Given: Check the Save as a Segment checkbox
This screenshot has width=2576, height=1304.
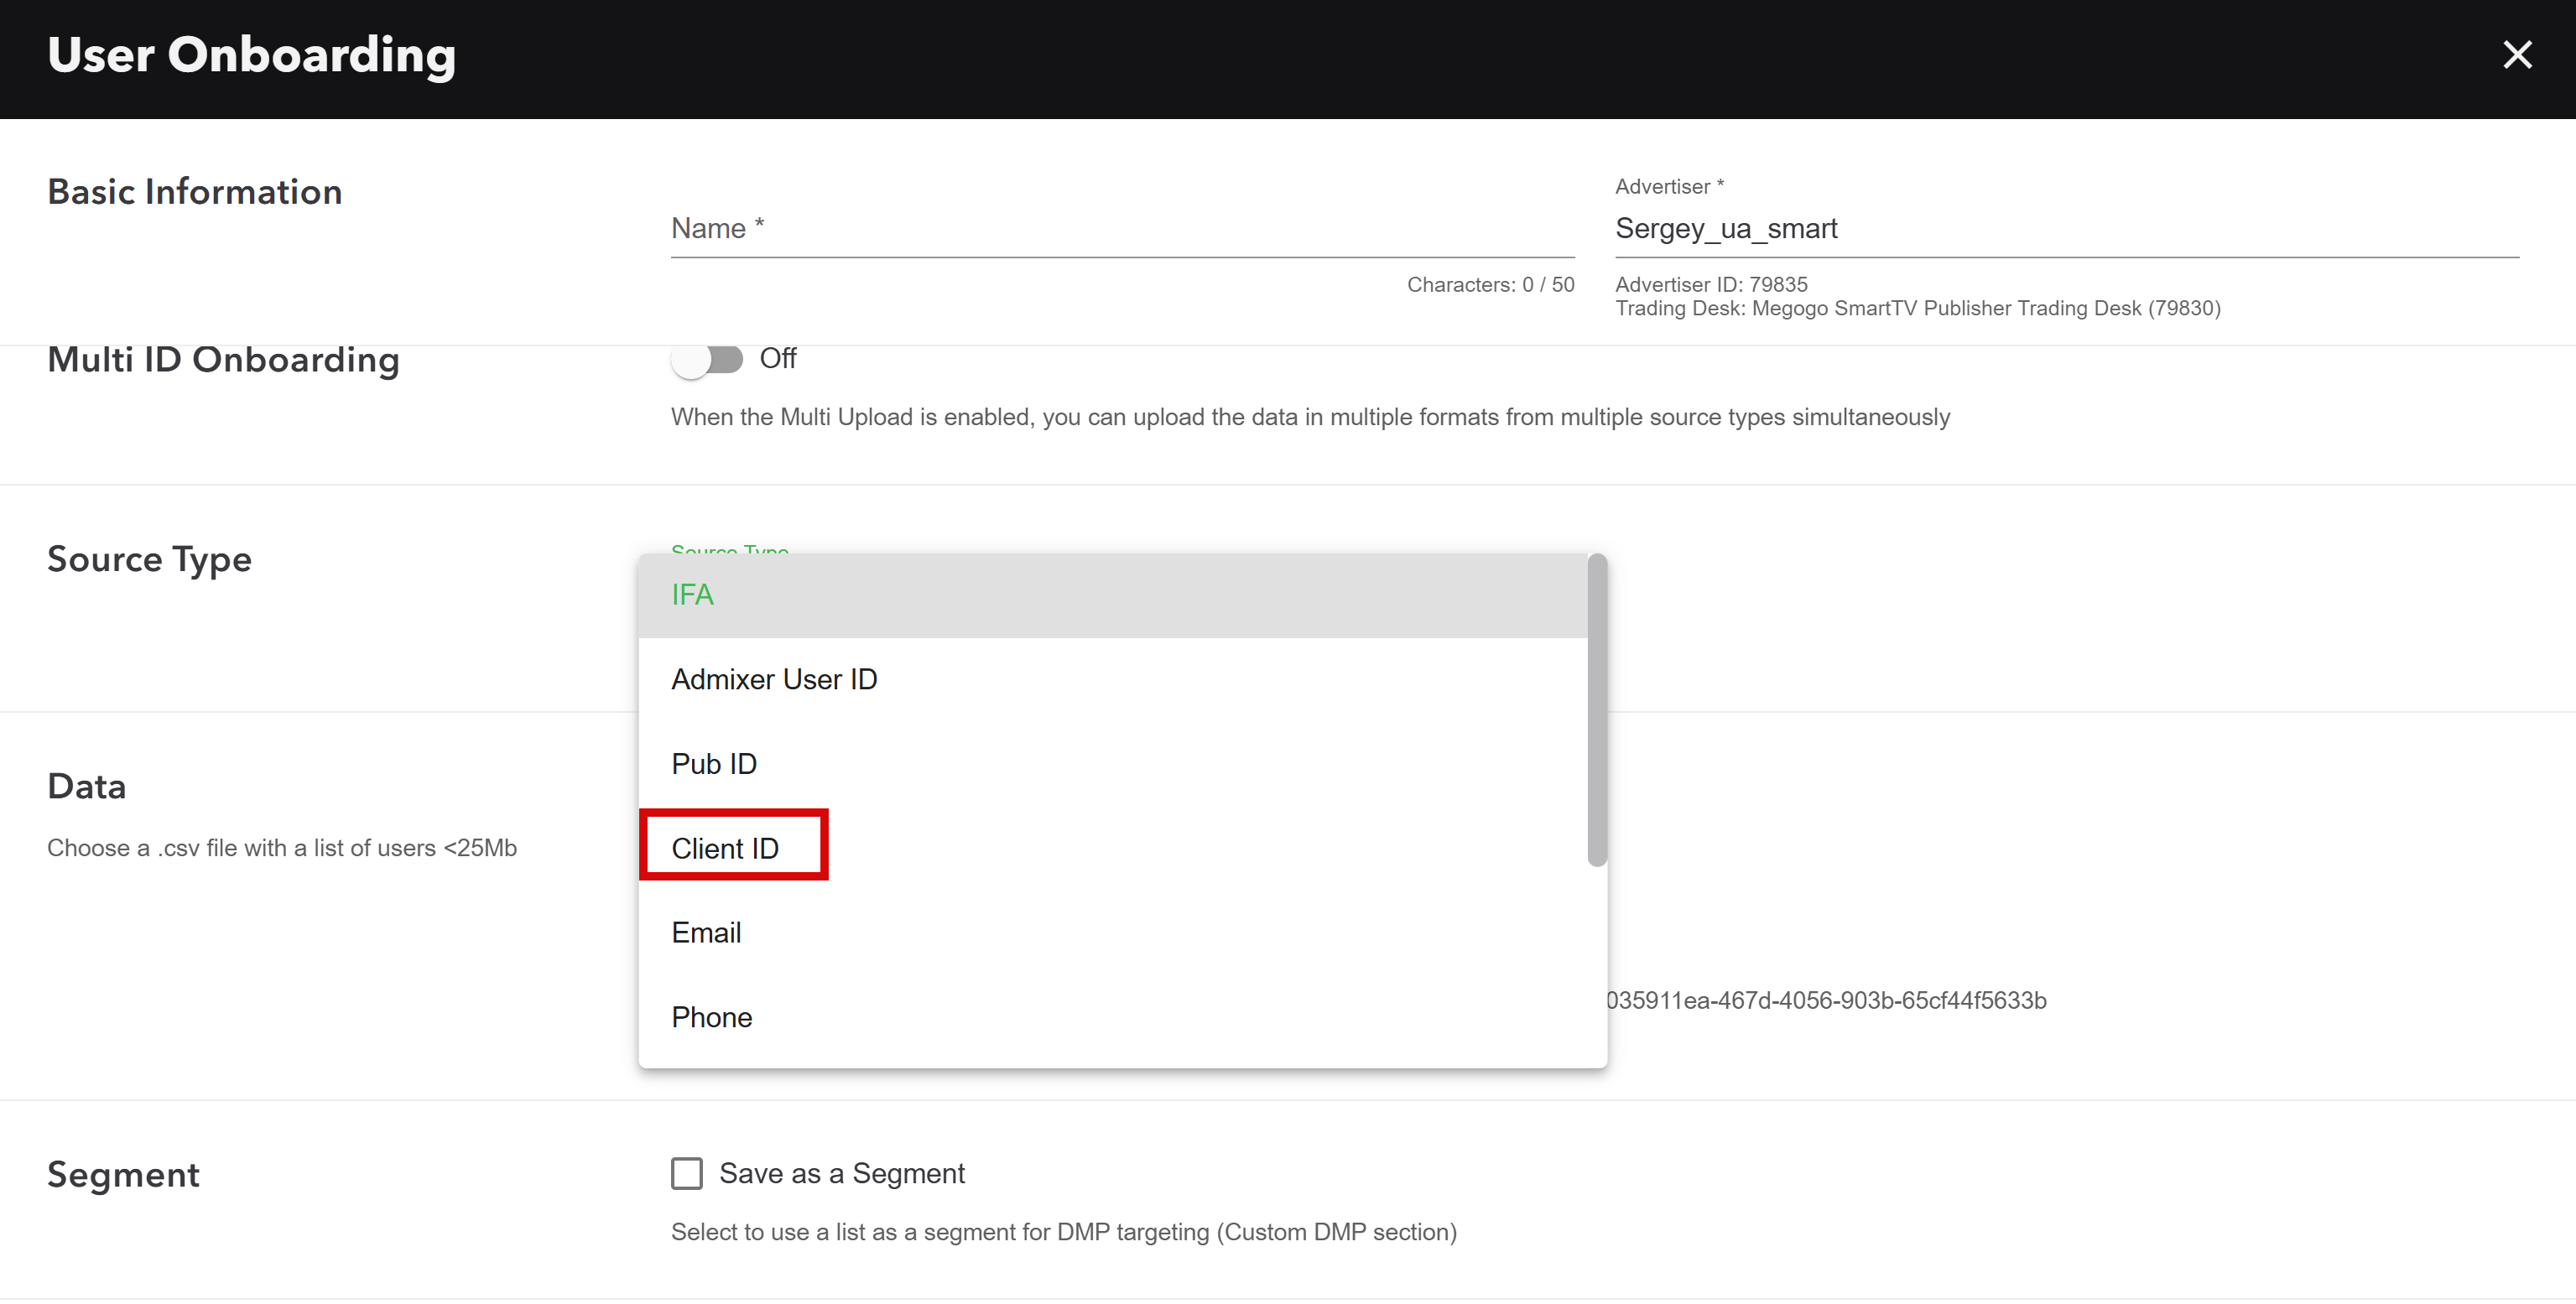Looking at the screenshot, I should pos(687,1173).
